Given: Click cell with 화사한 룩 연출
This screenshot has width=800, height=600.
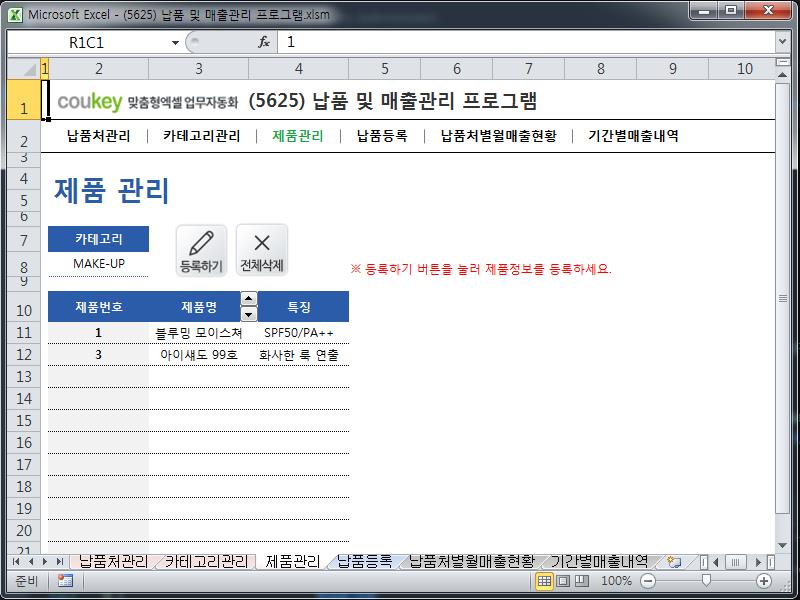Looking at the screenshot, I should click(298, 355).
